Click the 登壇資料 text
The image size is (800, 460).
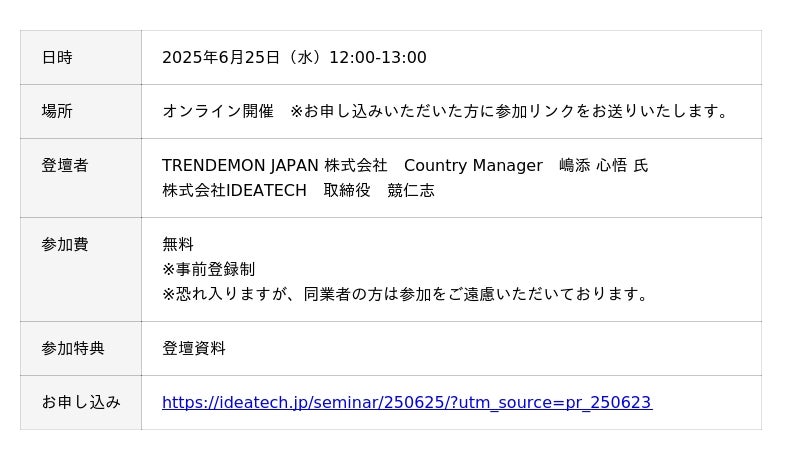[x=194, y=348]
